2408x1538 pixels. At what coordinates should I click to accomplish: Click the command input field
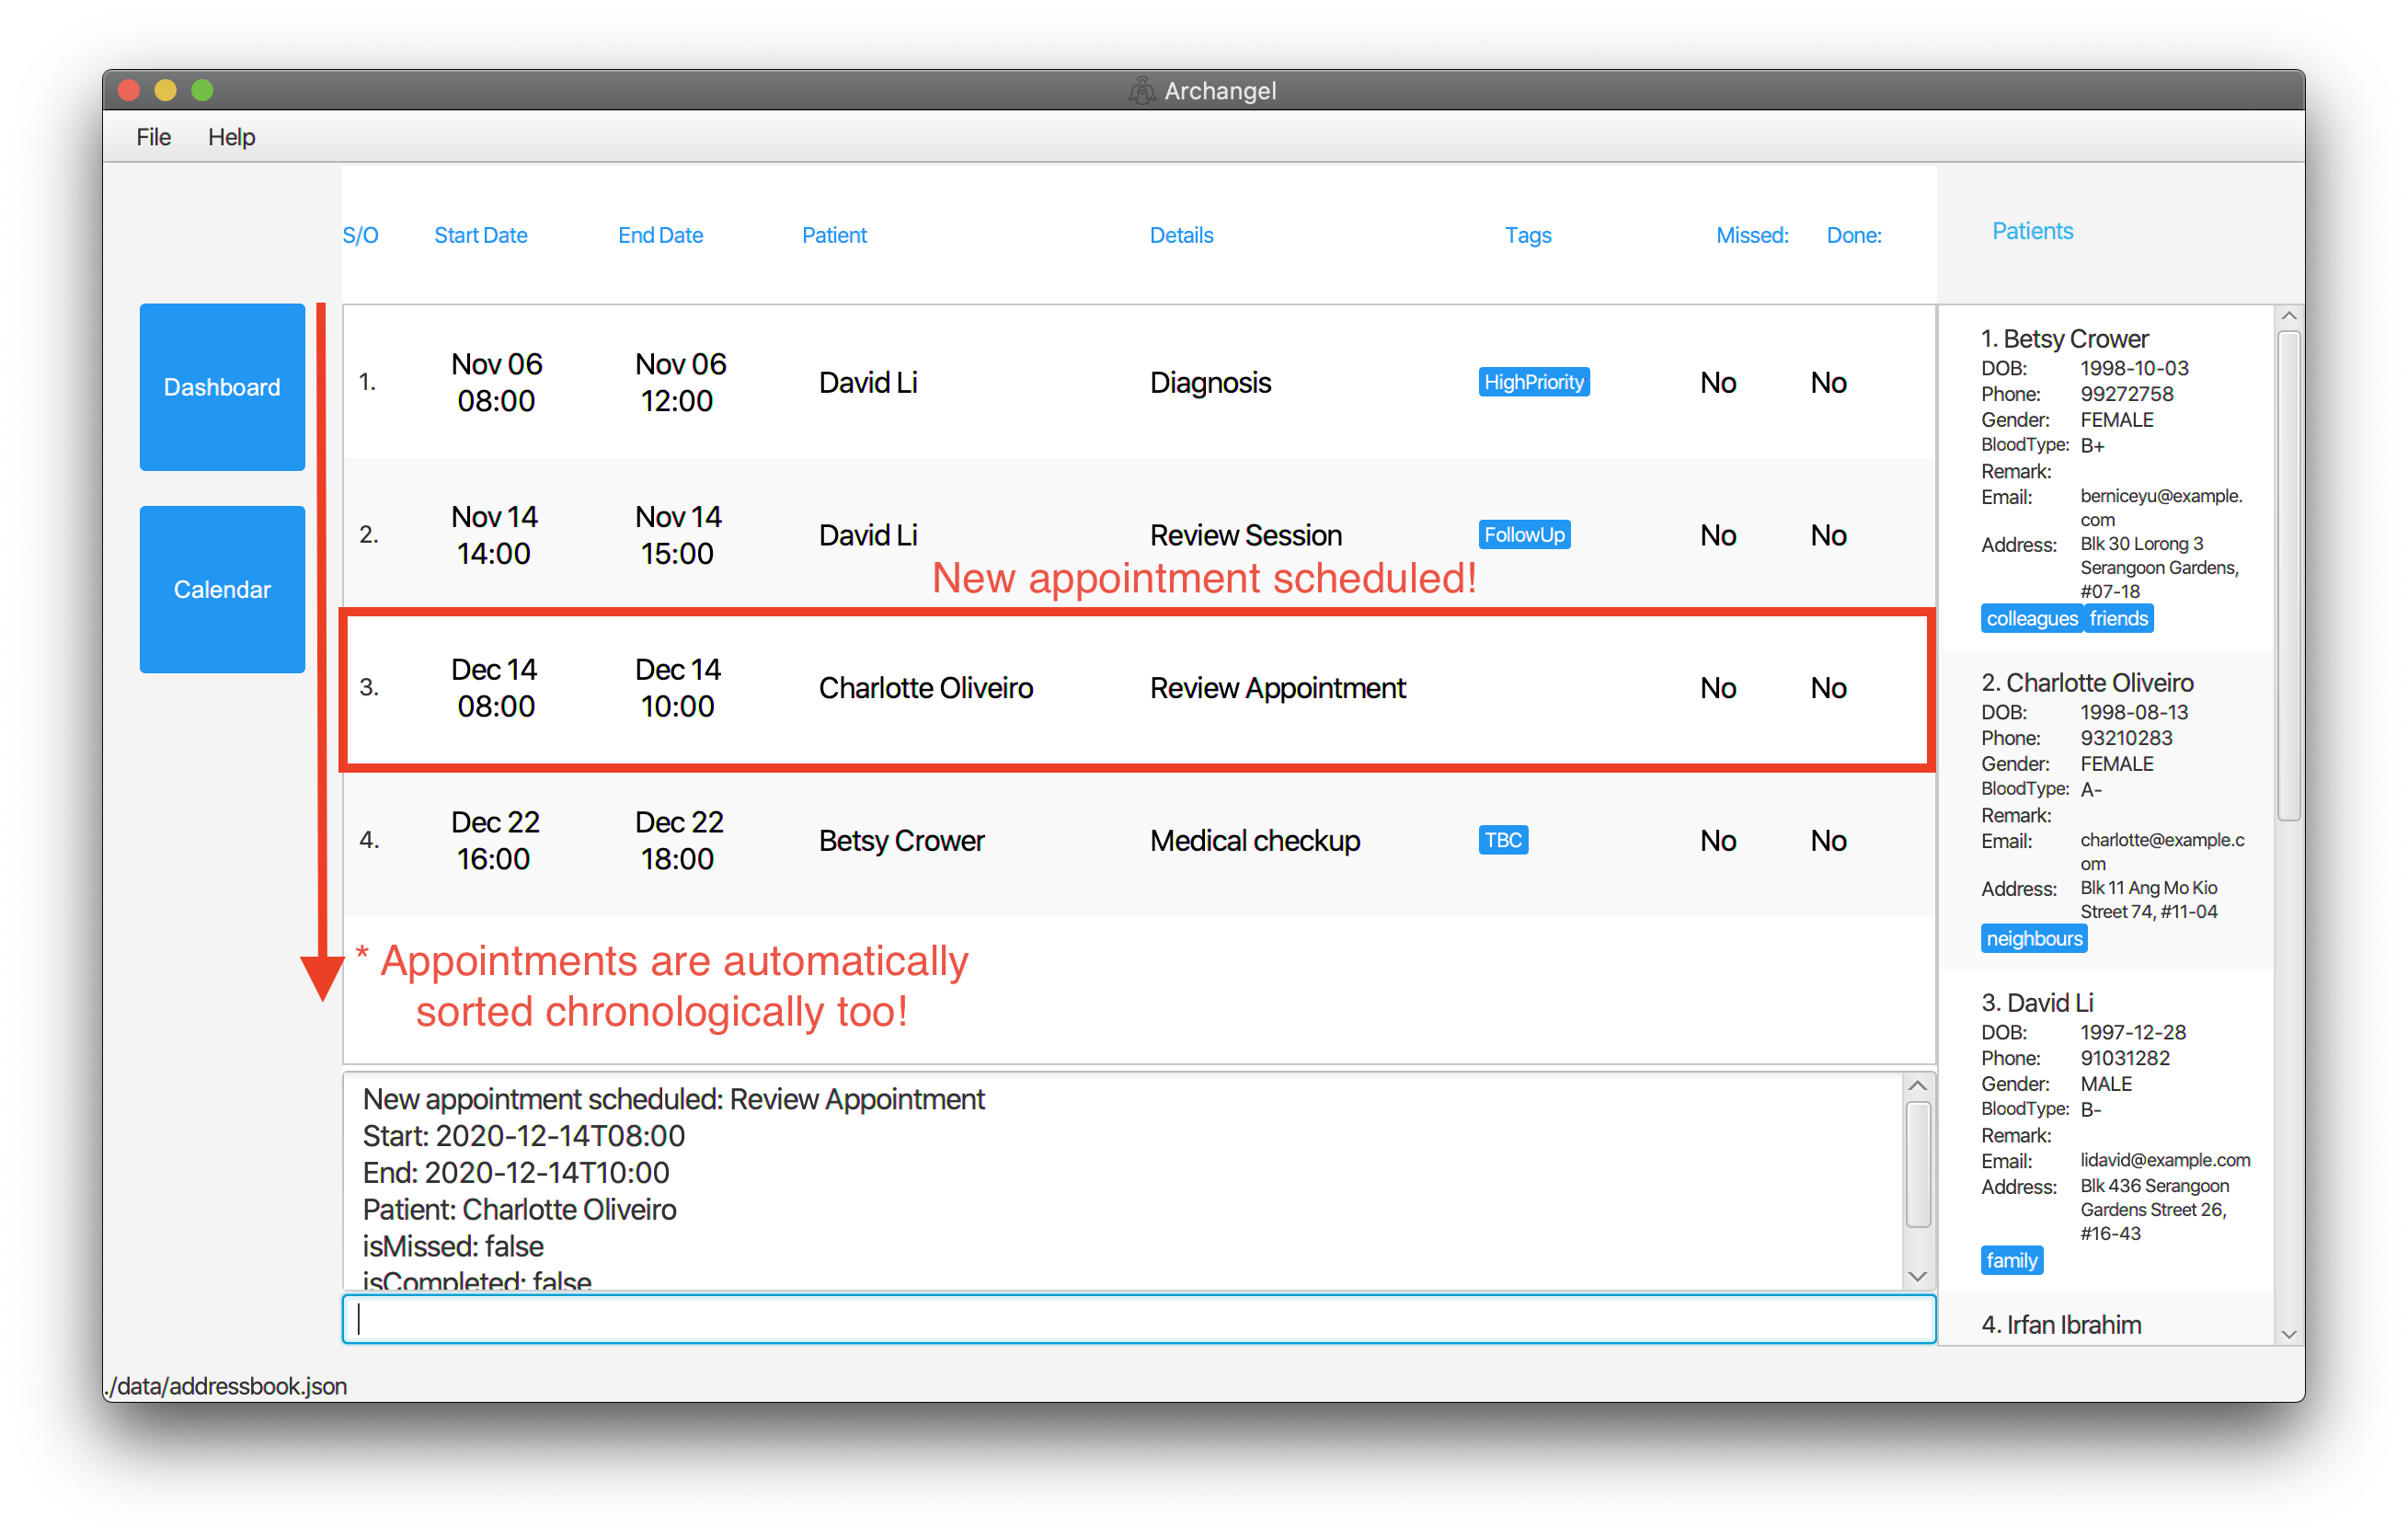point(1138,1320)
